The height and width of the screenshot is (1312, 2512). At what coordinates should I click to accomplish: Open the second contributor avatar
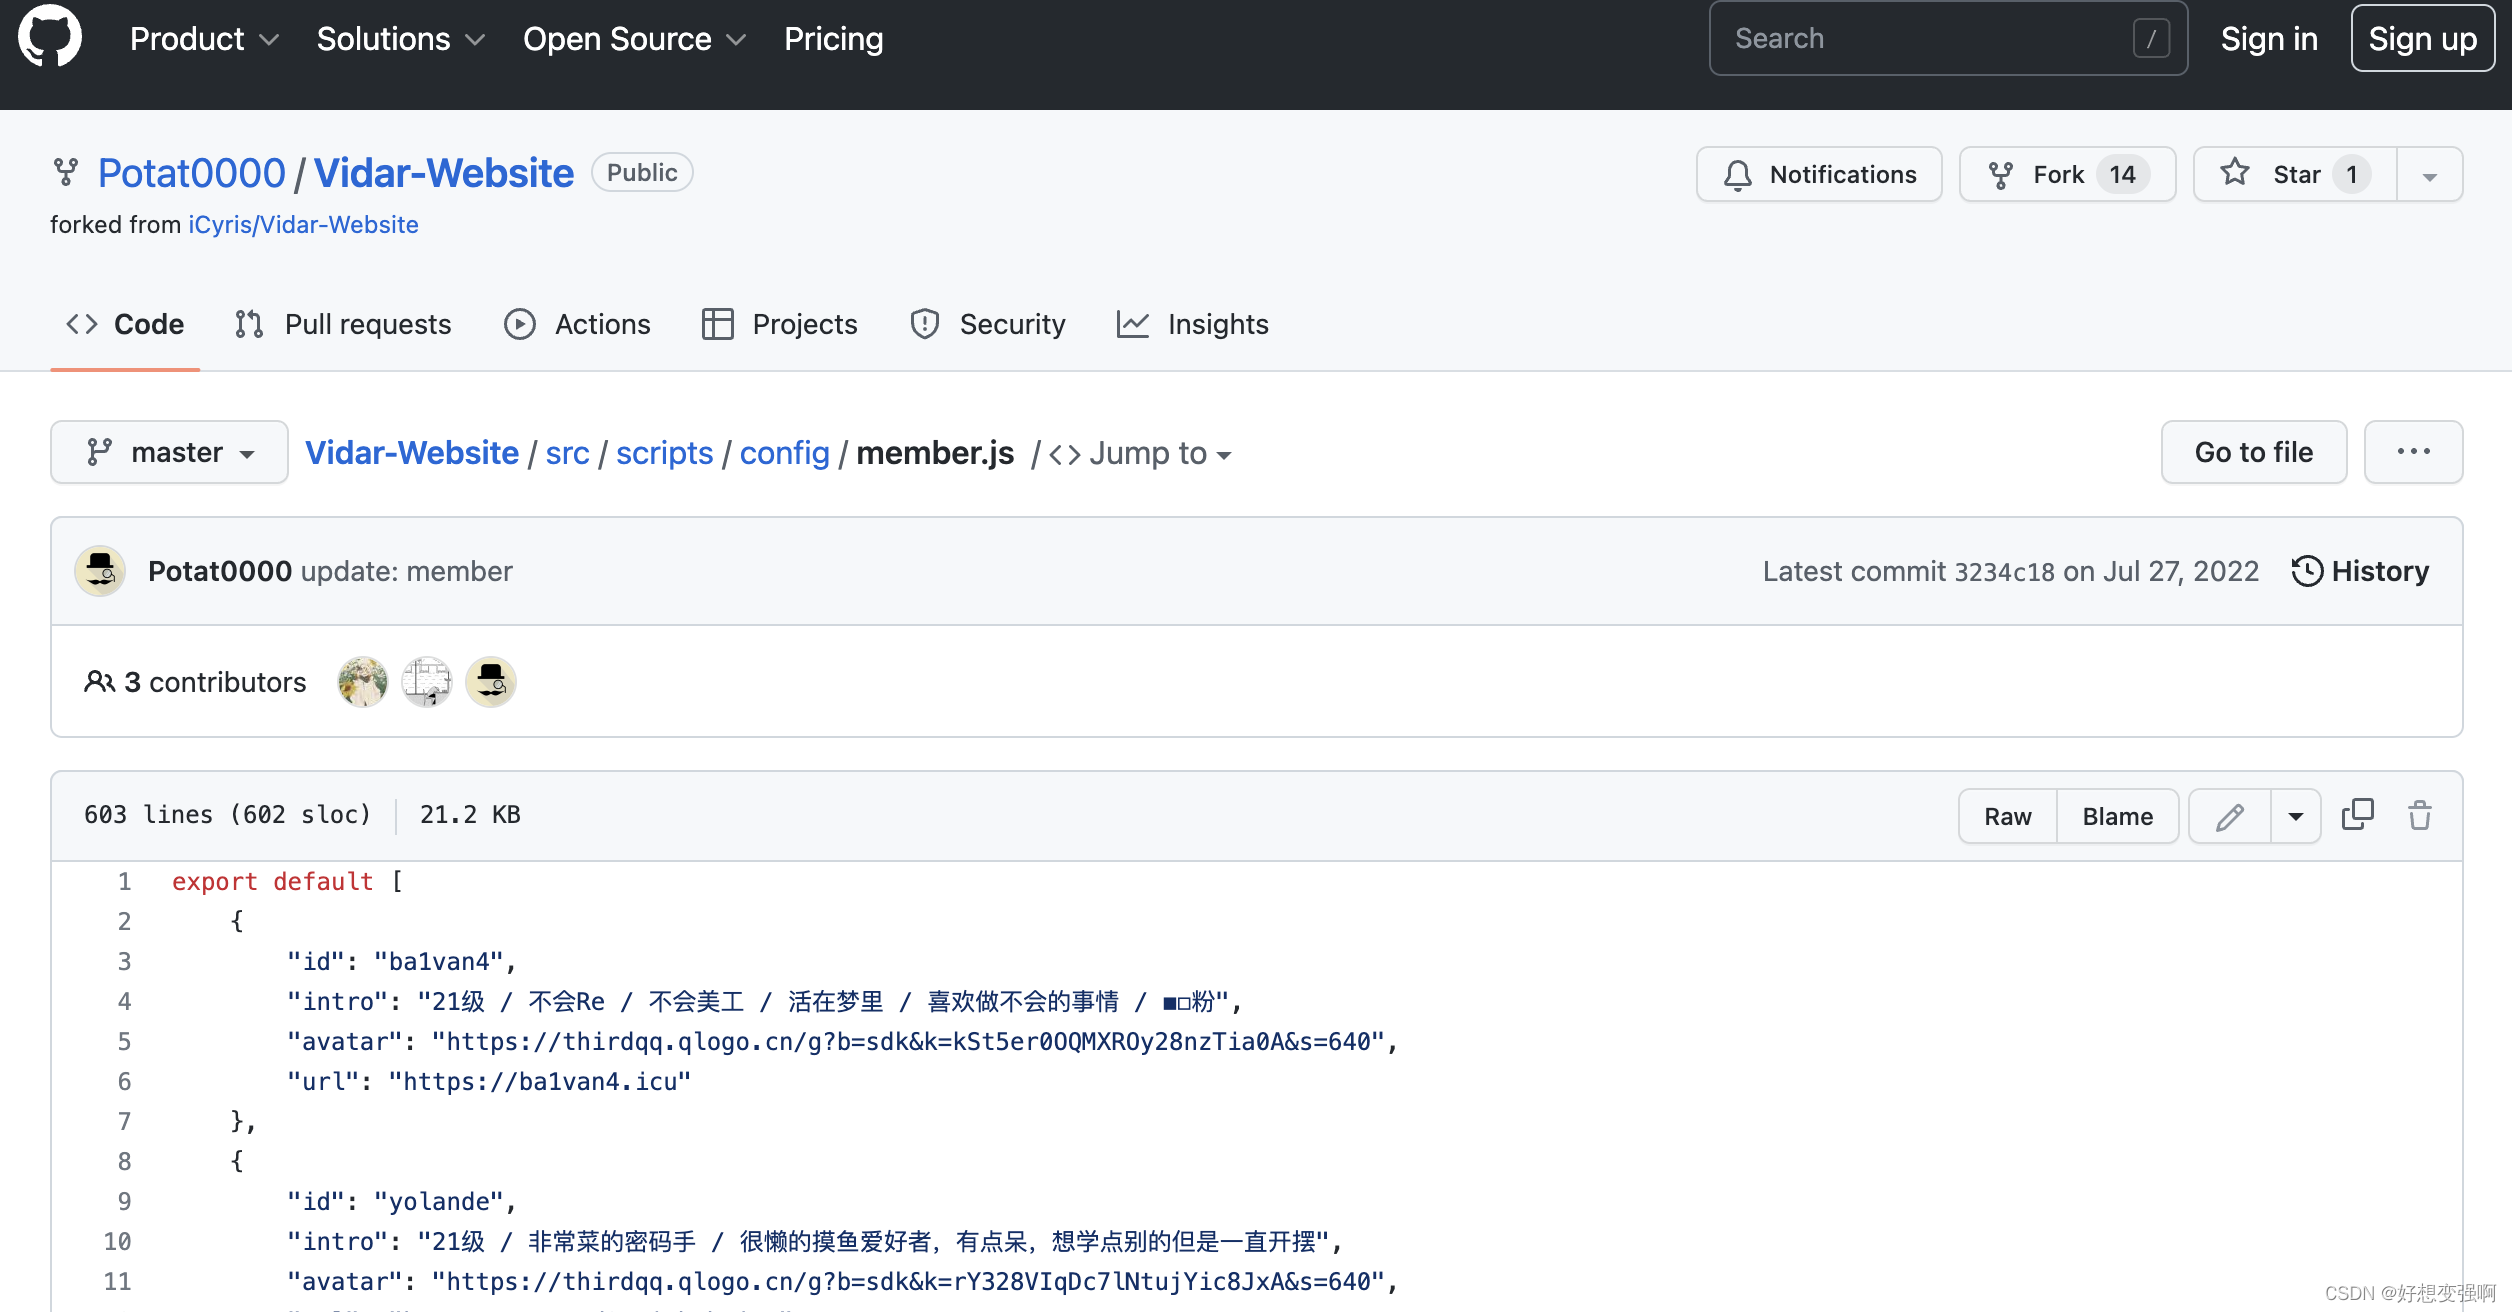[427, 682]
